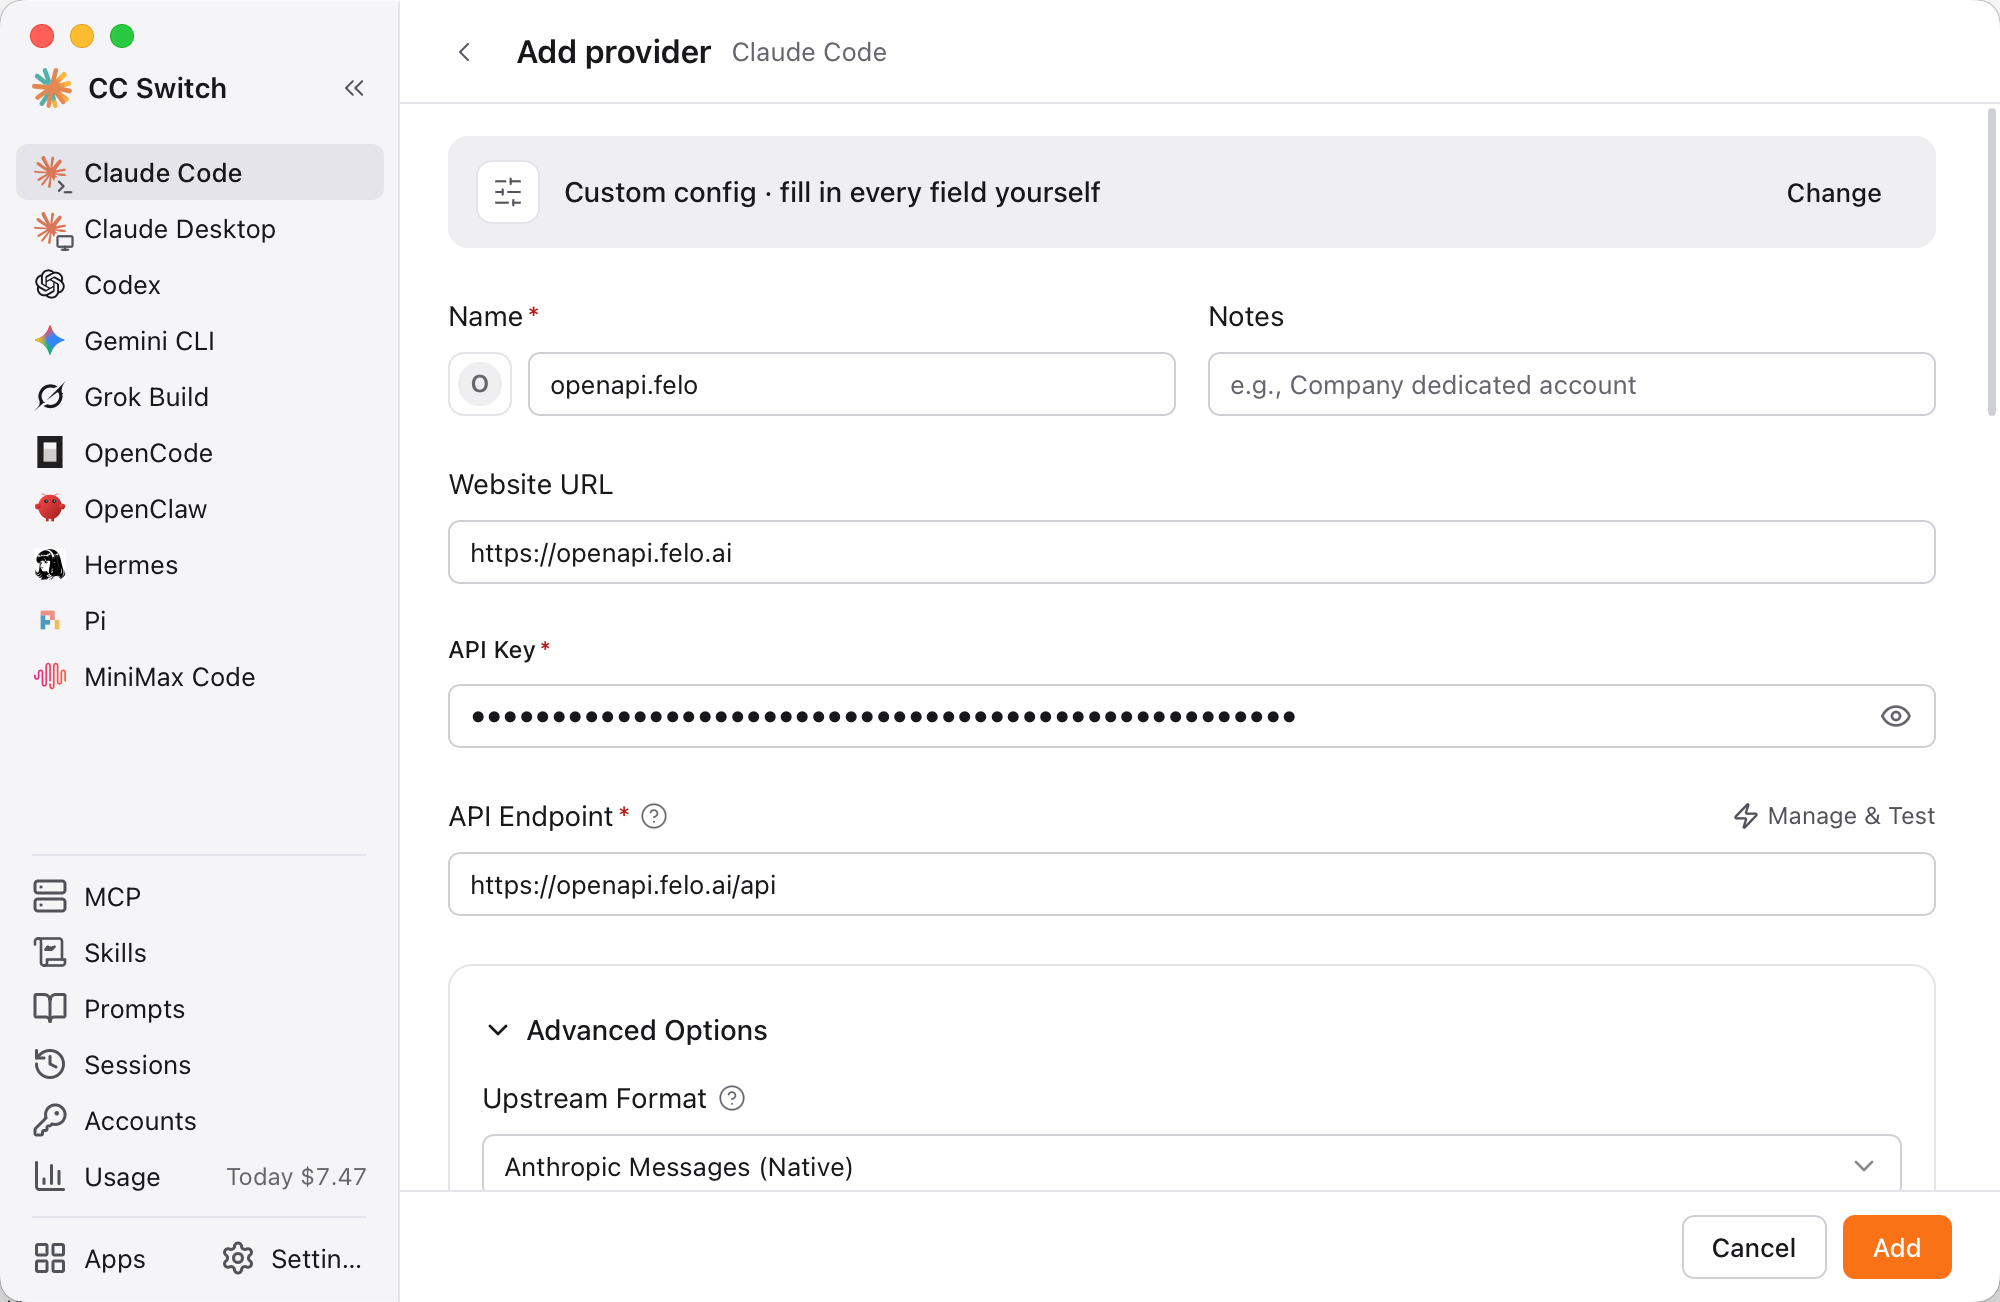The image size is (2000, 1302).
Task: Click the Notes input field
Action: coord(1571,384)
